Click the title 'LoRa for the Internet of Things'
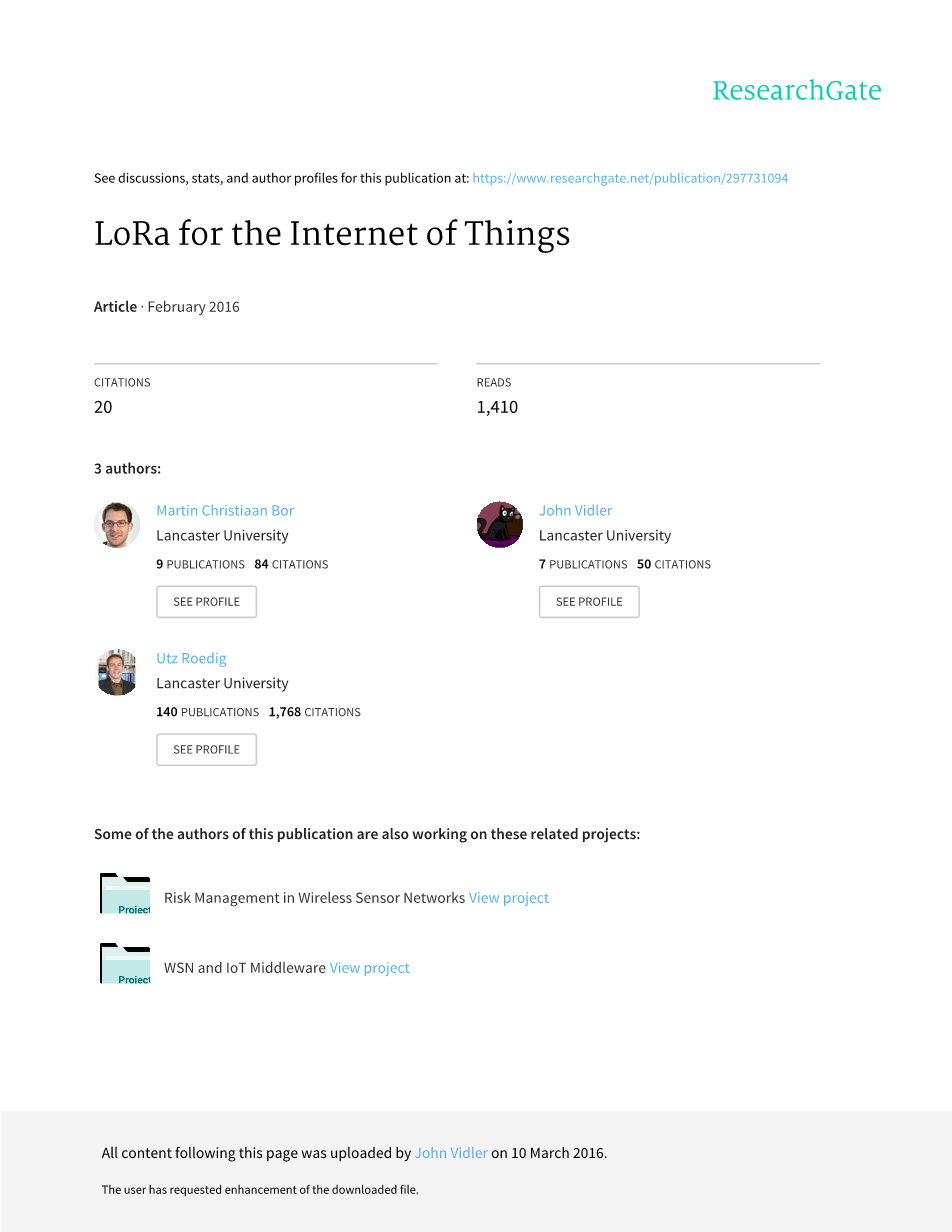The height and width of the screenshot is (1232, 952). 332,234
